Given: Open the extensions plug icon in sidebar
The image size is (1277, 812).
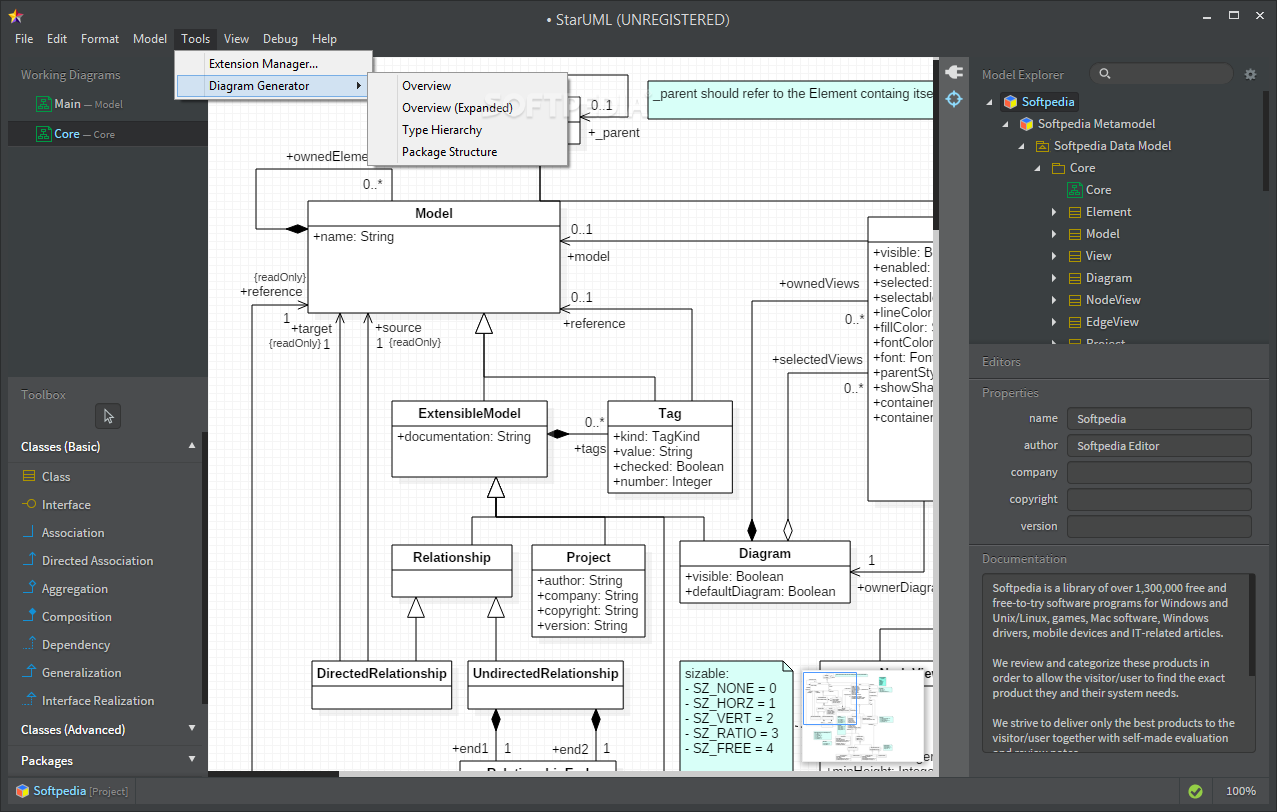Looking at the screenshot, I should (953, 72).
